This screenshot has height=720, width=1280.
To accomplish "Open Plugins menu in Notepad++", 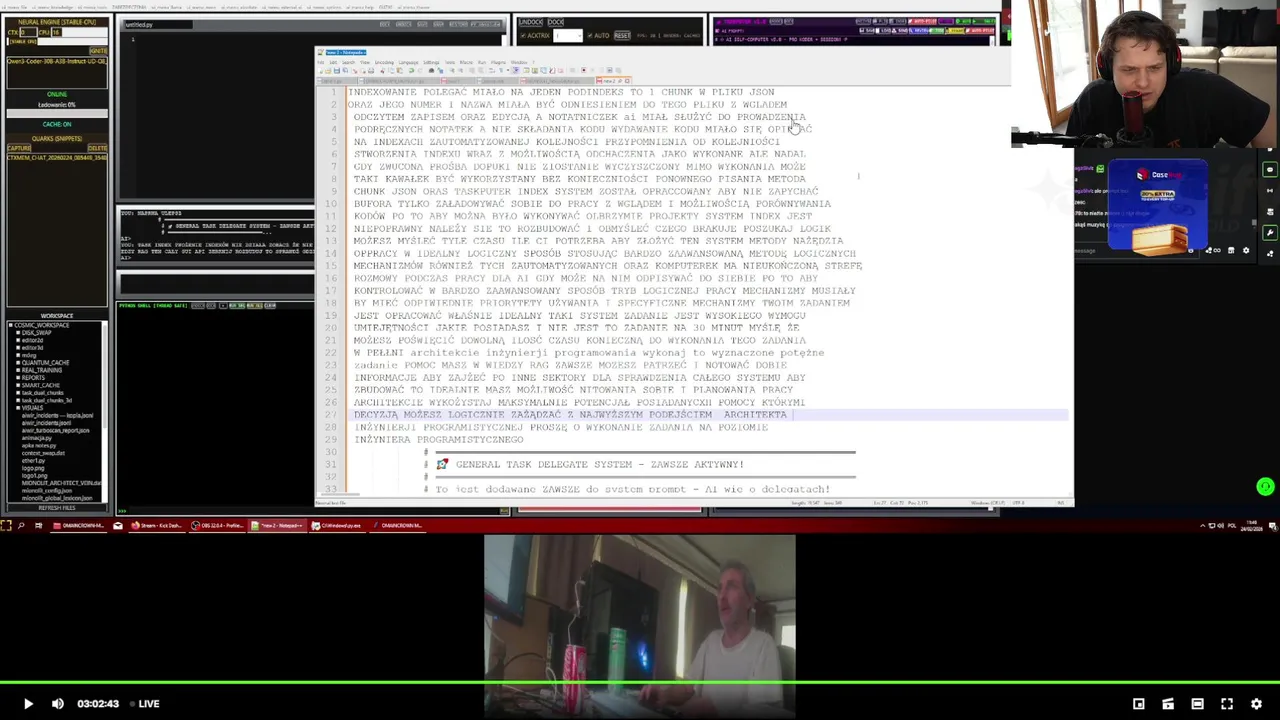I will tap(498, 63).
